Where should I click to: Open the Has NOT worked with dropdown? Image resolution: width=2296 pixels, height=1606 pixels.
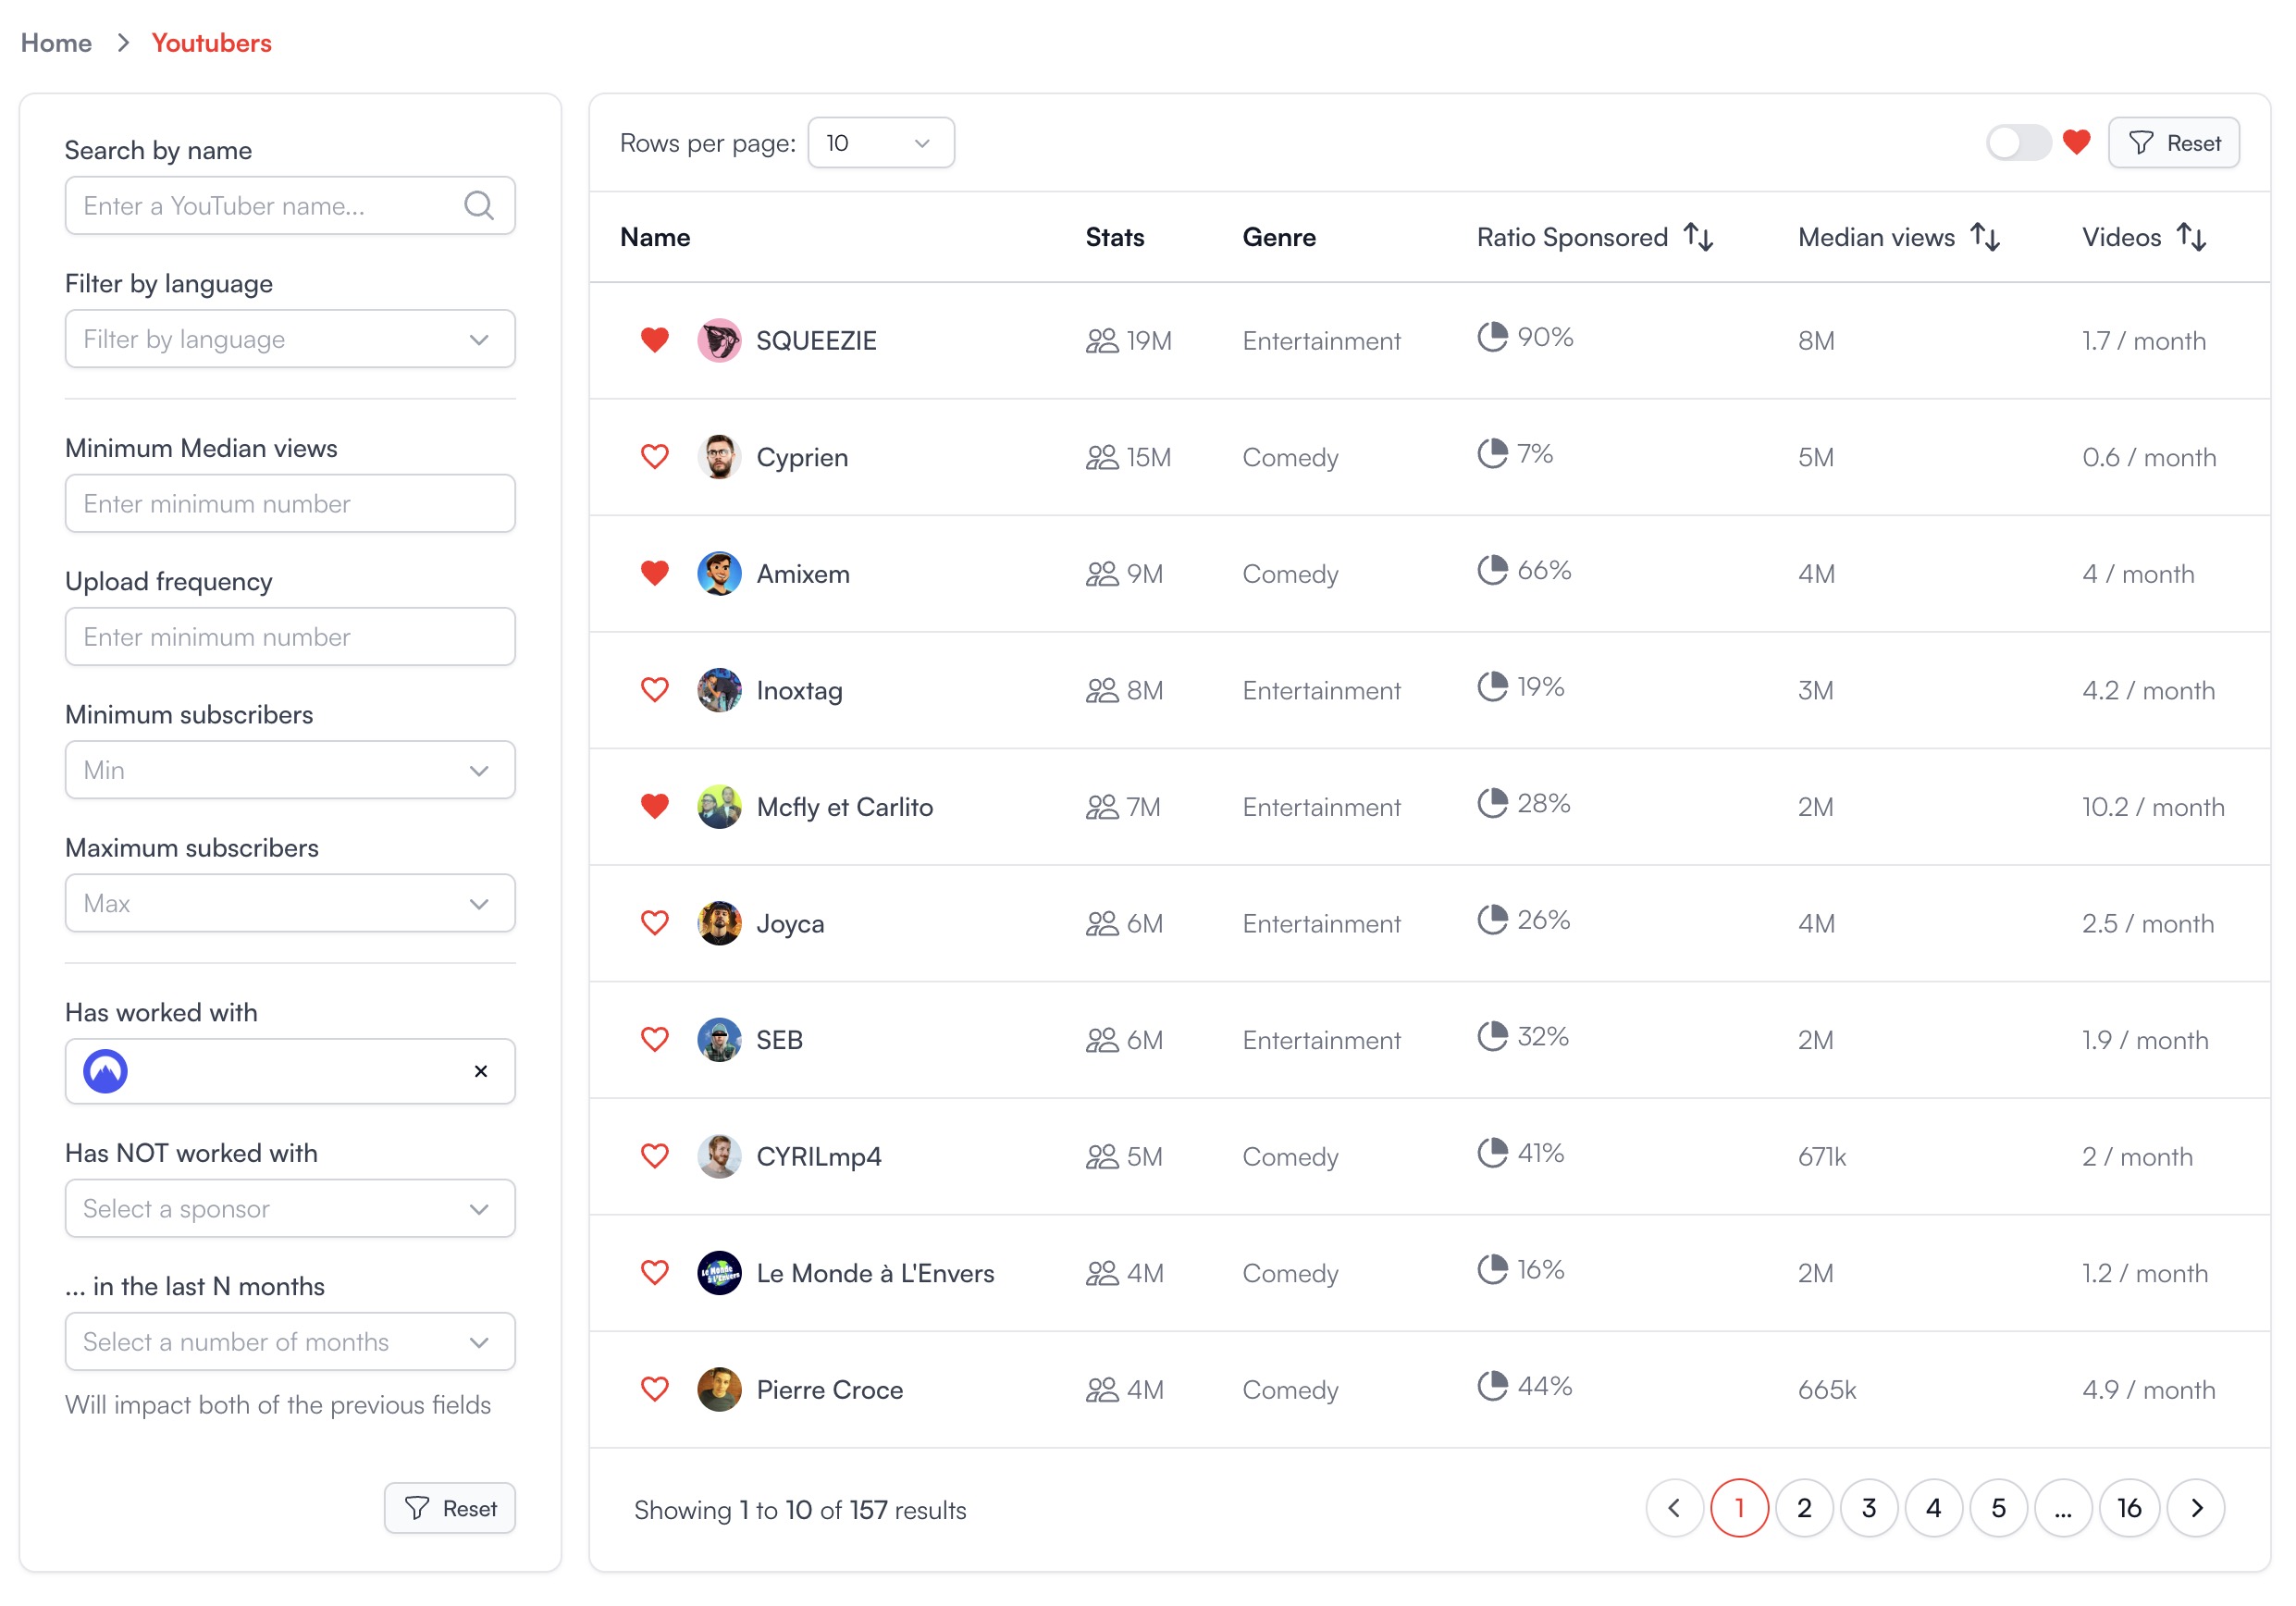290,1208
